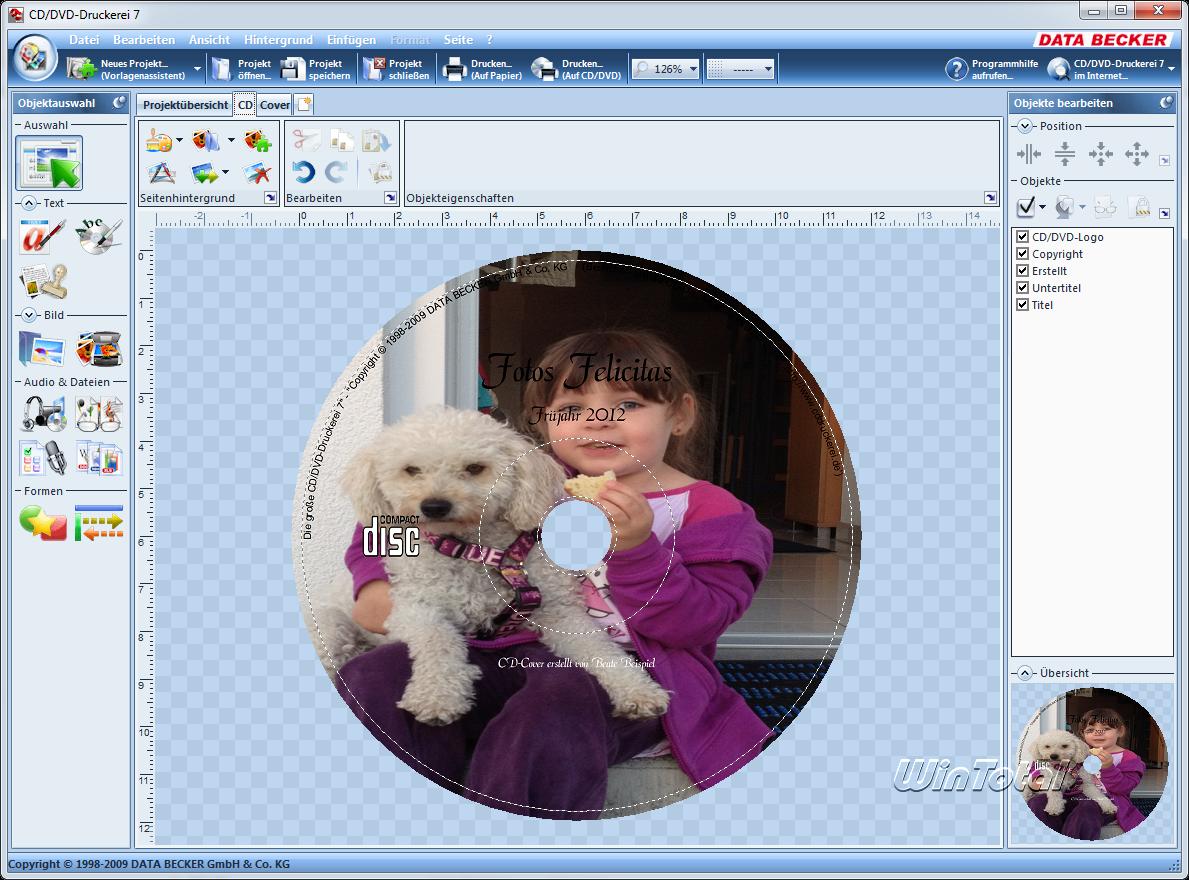Click the undo arrow in Bearbeiten panel
Image resolution: width=1189 pixels, height=880 pixels.
click(304, 172)
